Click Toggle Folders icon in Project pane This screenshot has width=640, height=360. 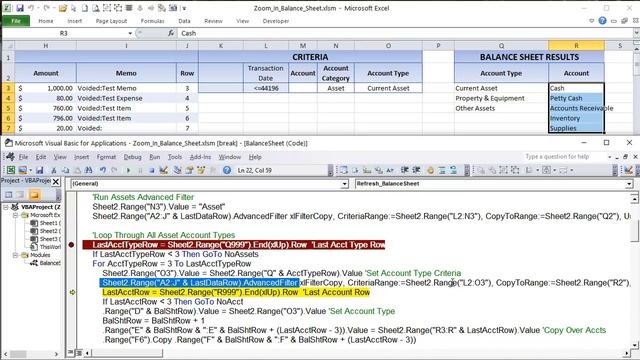(34, 195)
